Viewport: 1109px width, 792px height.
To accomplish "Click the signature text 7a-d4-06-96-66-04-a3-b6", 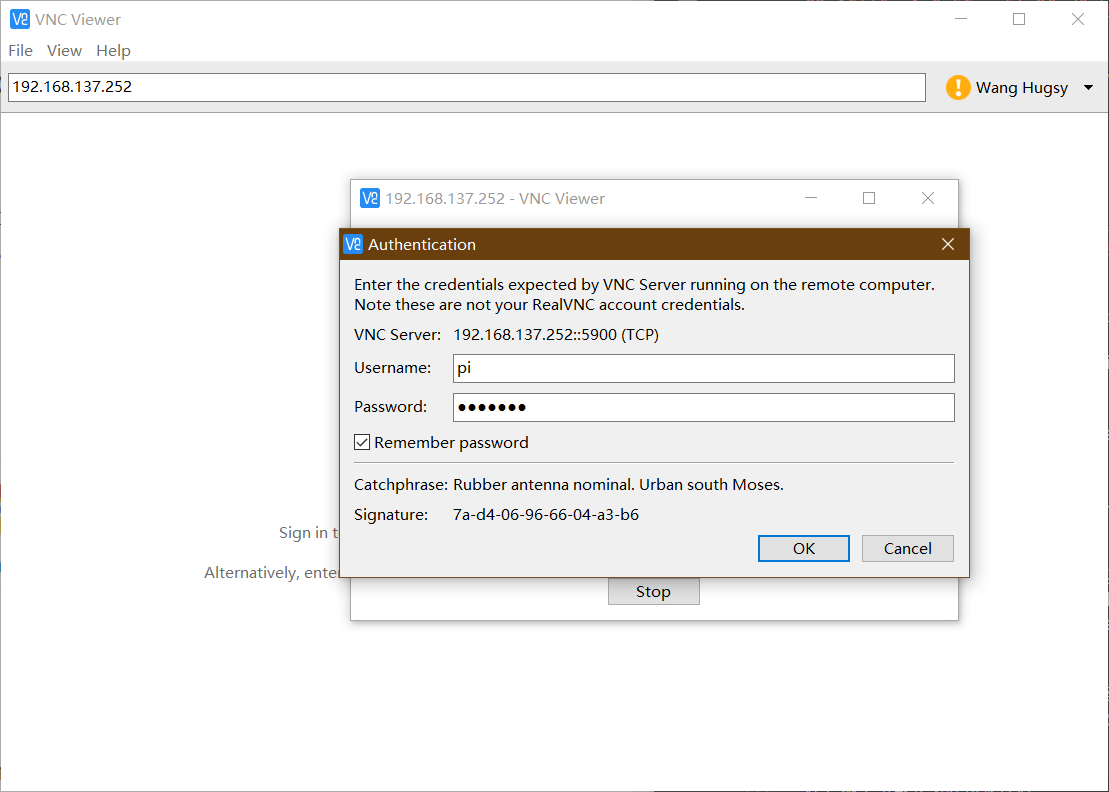I will (x=546, y=515).
